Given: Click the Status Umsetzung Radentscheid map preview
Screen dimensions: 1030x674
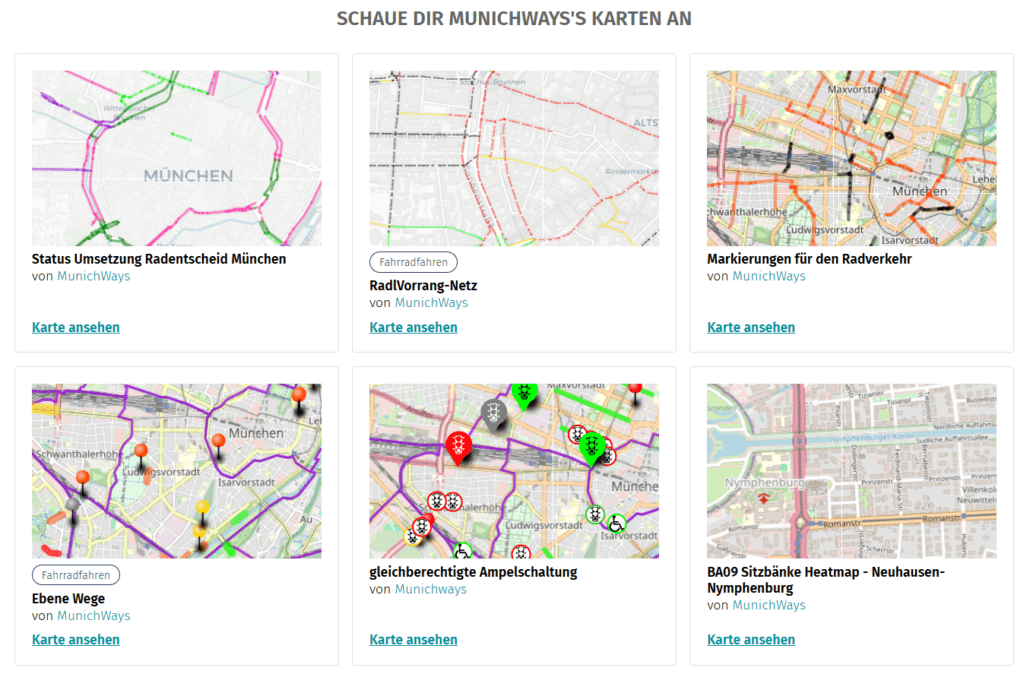Looking at the screenshot, I should pos(176,157).
